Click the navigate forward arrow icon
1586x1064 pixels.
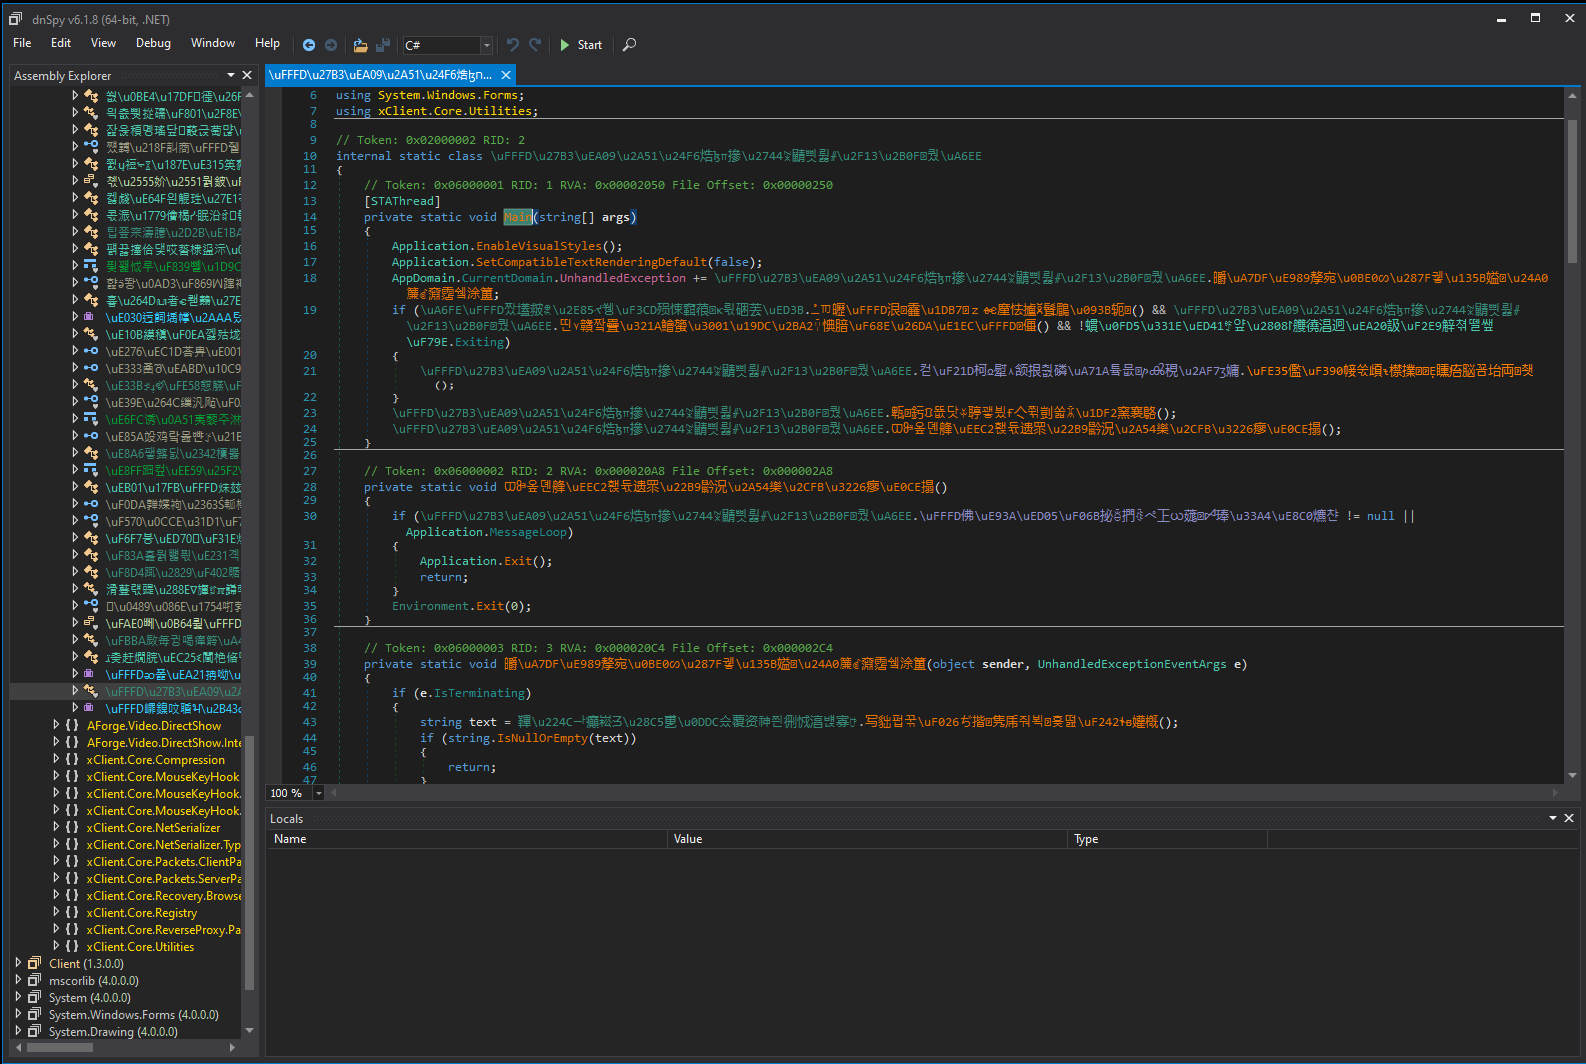click(x=331, y=45)
